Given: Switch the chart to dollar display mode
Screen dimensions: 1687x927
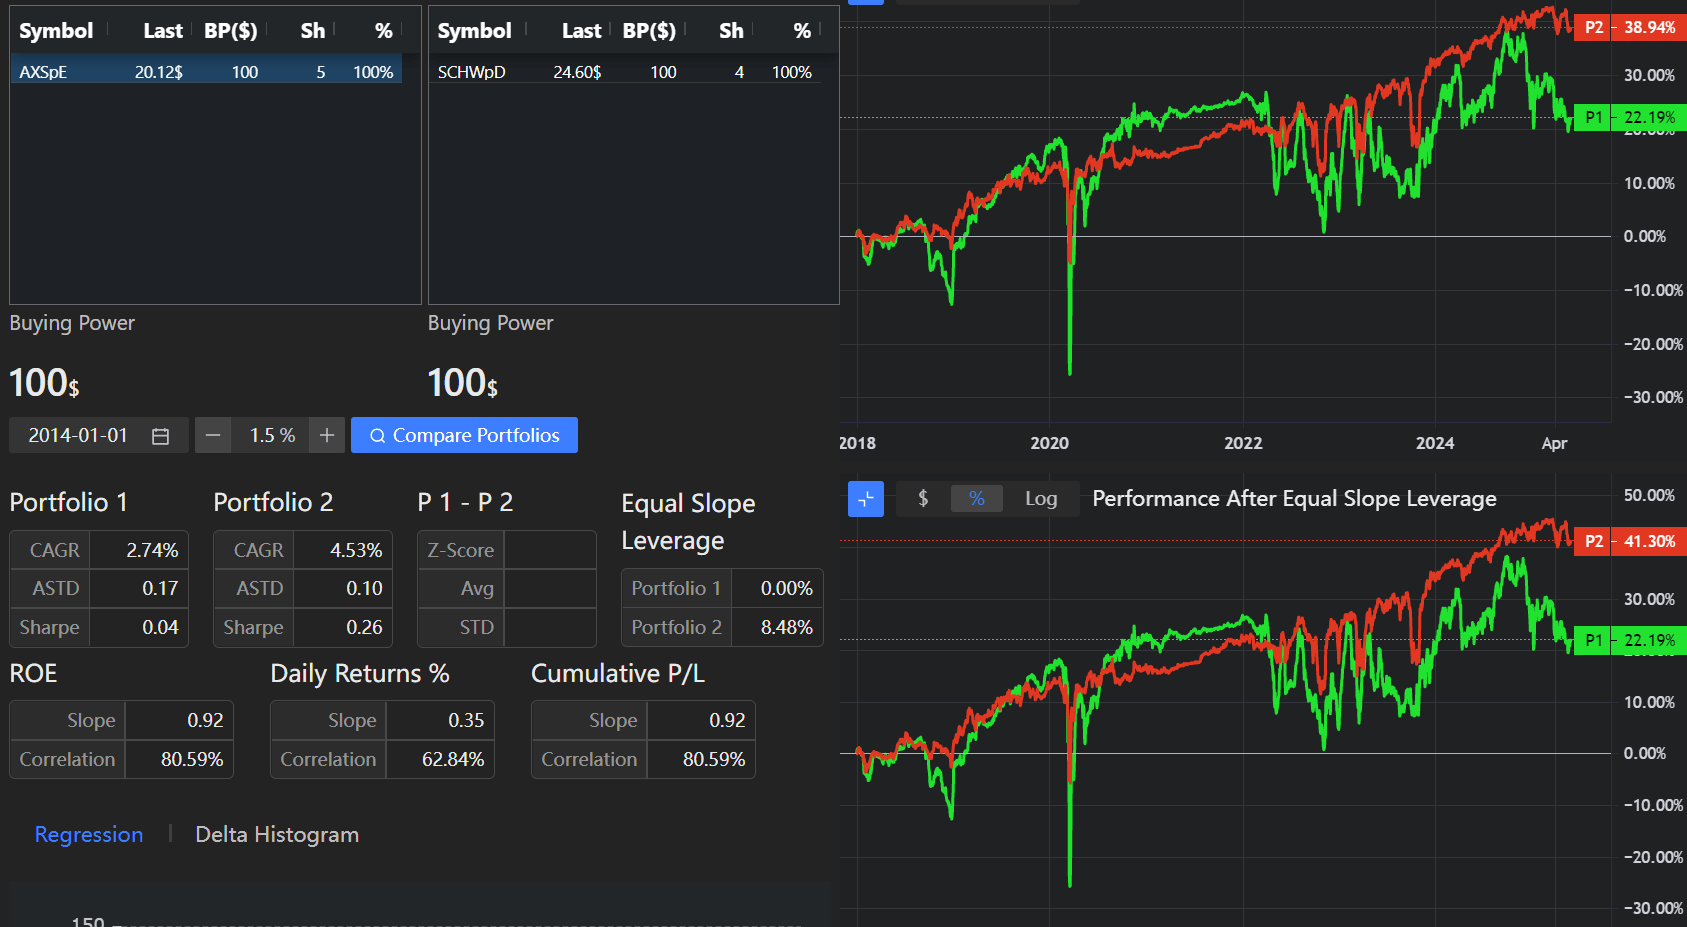Looking at the screenshot, I should 921,498.
